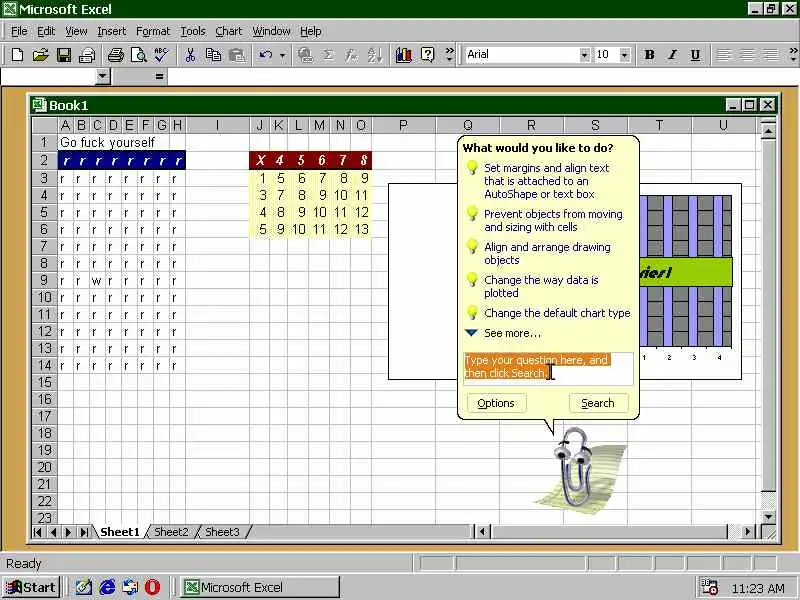Open the Format menu
Viewport: 800px width, 600px height.
[x=153, y=32]
